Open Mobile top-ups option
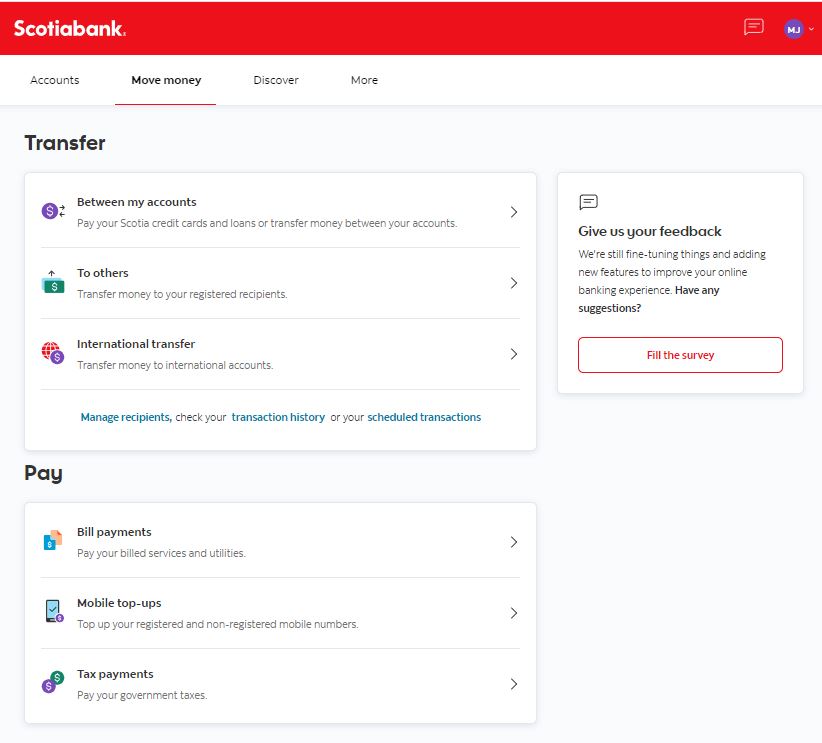This screenshot has height=743, width=822. point(280,613)
